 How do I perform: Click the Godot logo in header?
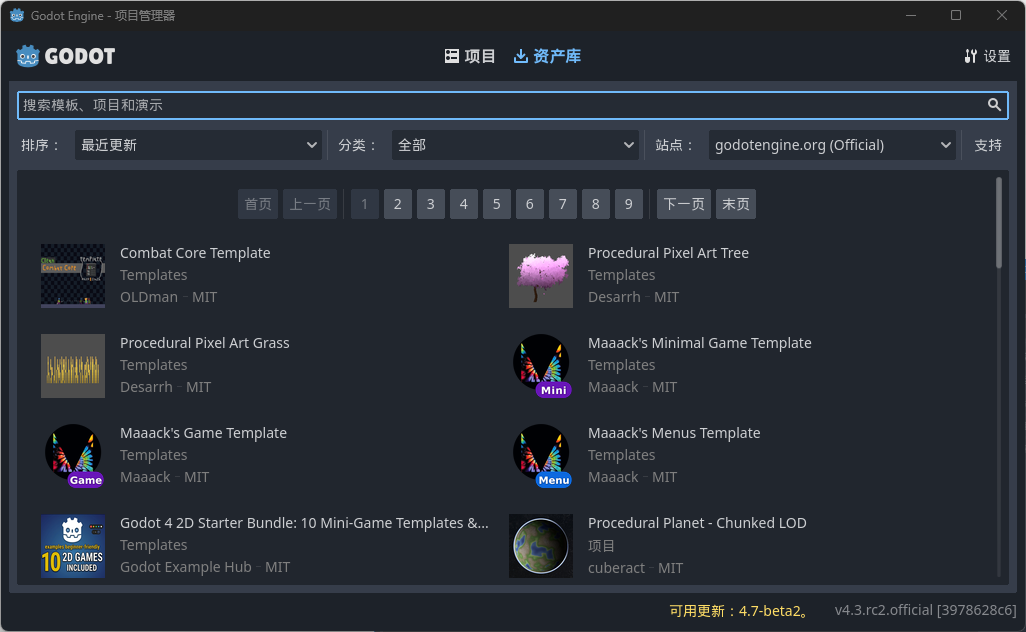(x=65, y=56)
